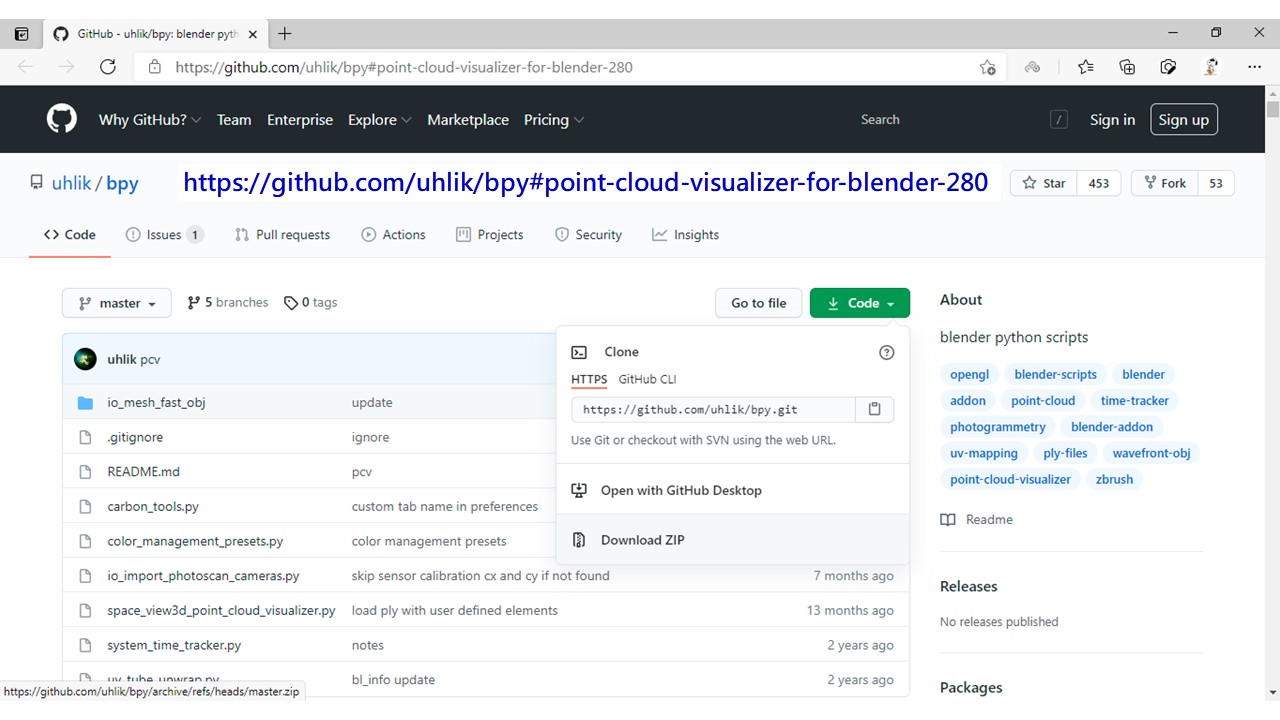Screen dimensions: 1280x720
Task: Switch to GitHub CLI clone option
Action: 647,379
